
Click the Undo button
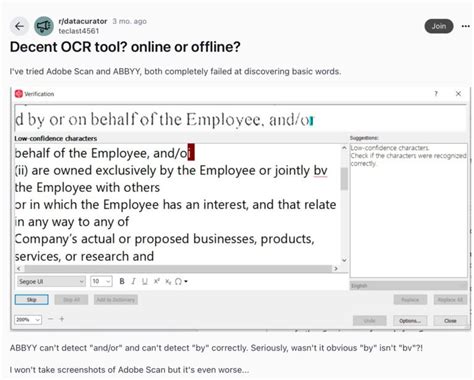370,321
